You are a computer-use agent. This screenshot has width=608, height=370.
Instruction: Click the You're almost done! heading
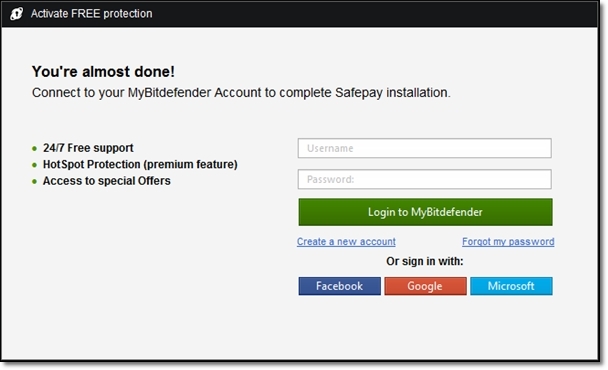(x=103, y=71)
